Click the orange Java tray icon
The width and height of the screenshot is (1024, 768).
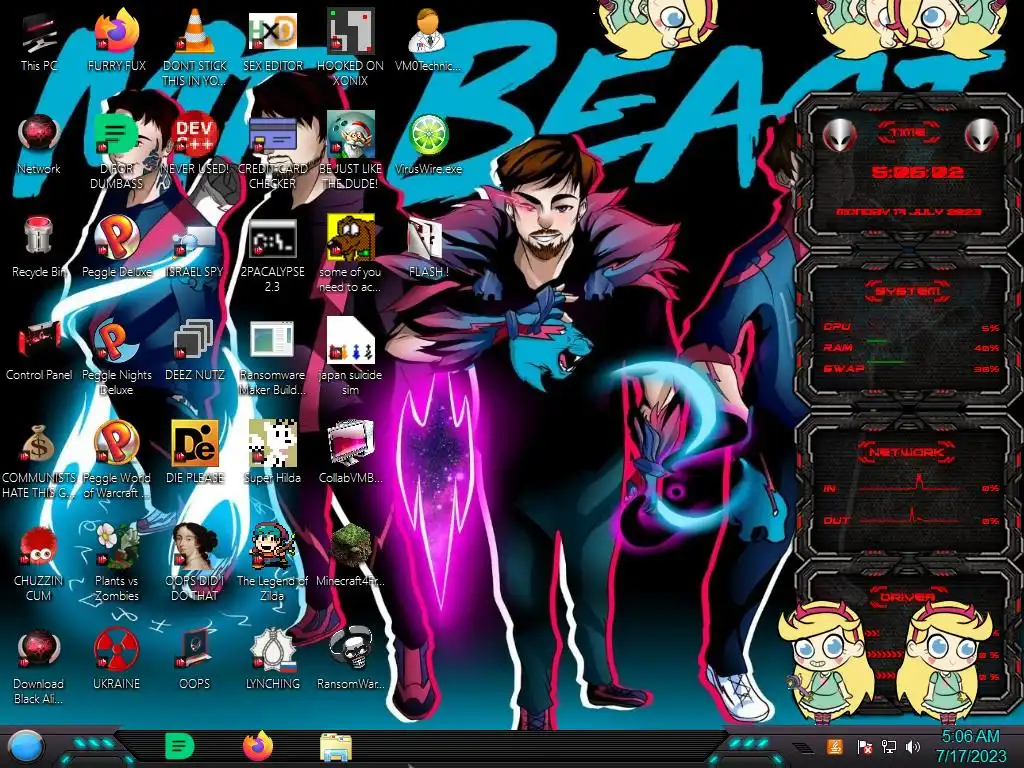[835, 746]
